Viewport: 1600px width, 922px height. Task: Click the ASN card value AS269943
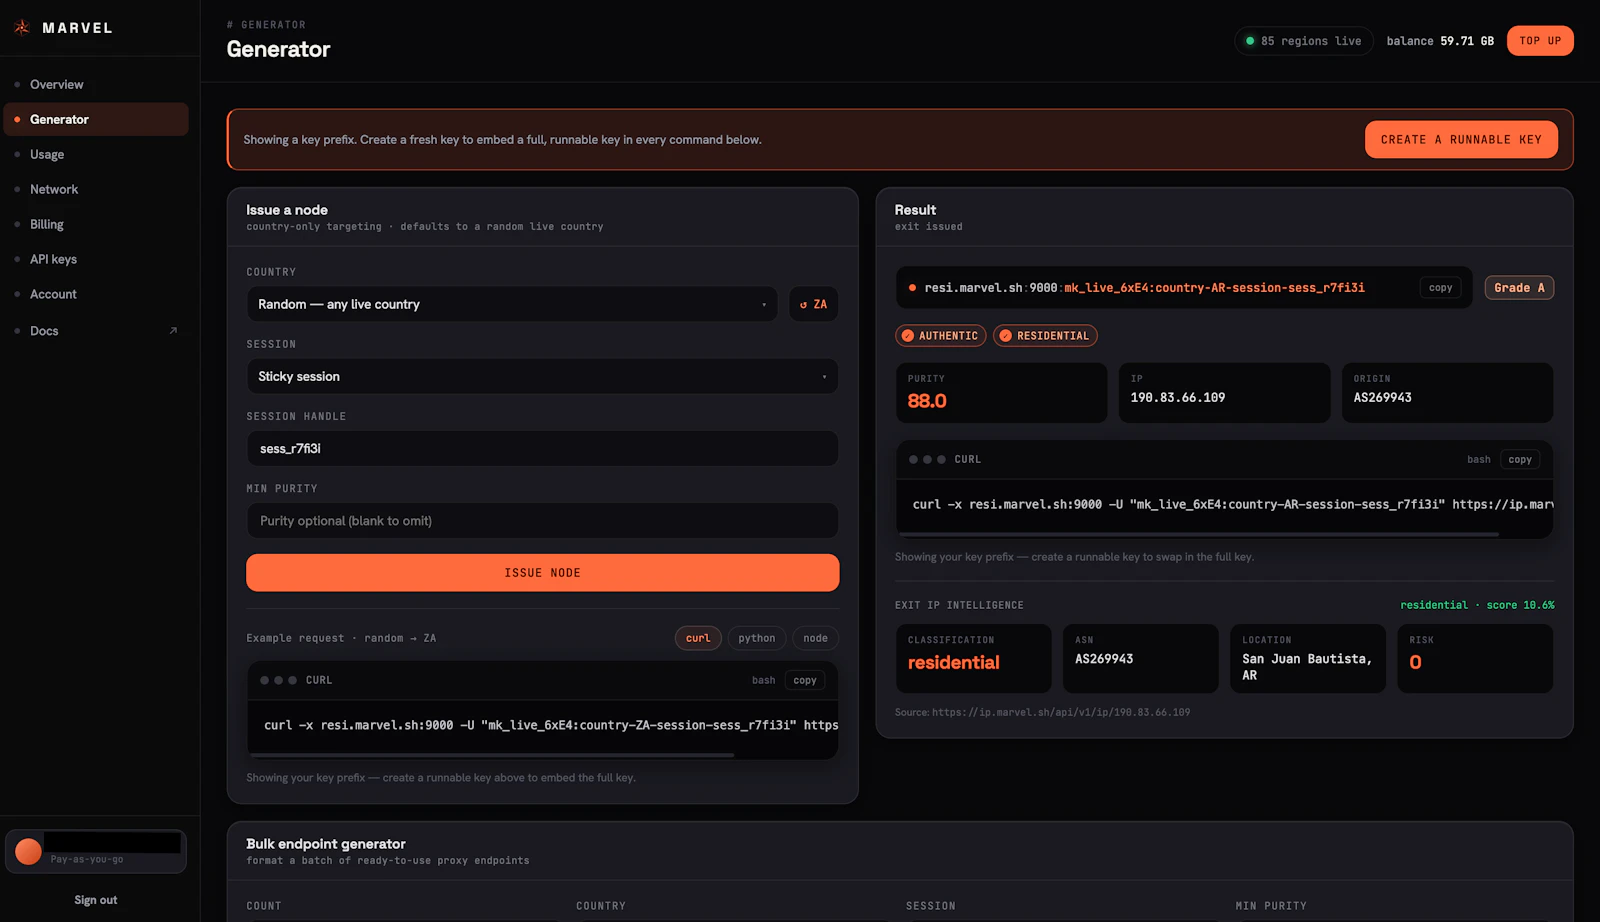[1104, 659]
